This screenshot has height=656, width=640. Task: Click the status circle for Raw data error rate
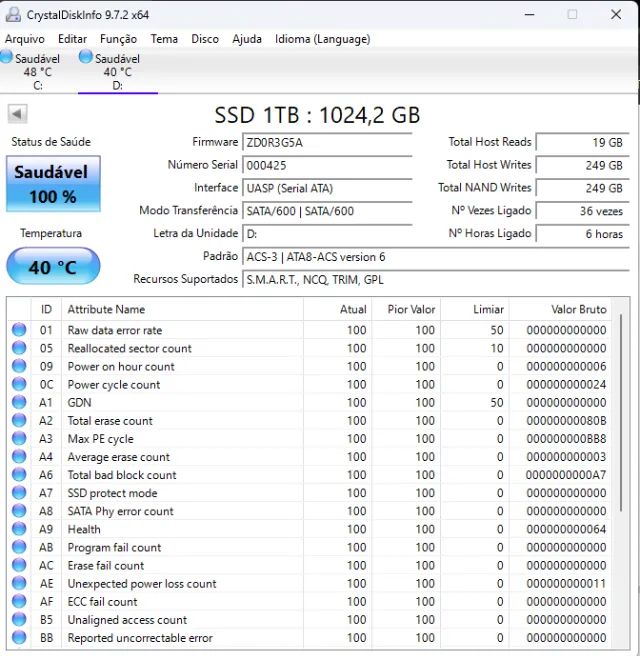(x=19, y=330)
